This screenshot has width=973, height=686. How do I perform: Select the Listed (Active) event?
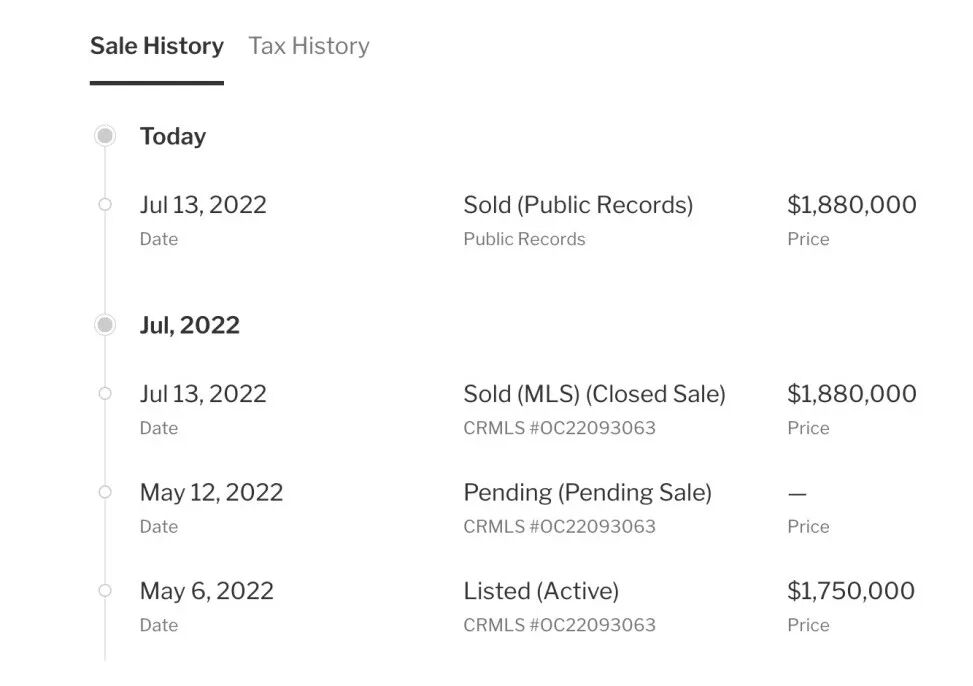coord(541,591)
